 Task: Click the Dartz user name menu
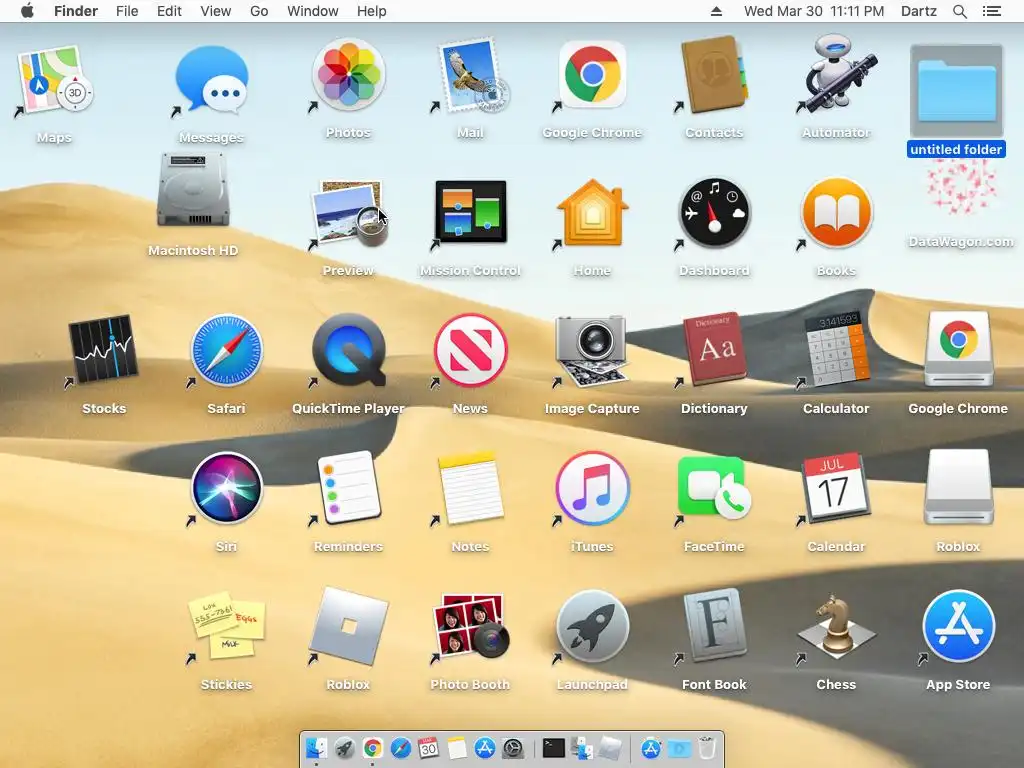(x=919, y=11)
